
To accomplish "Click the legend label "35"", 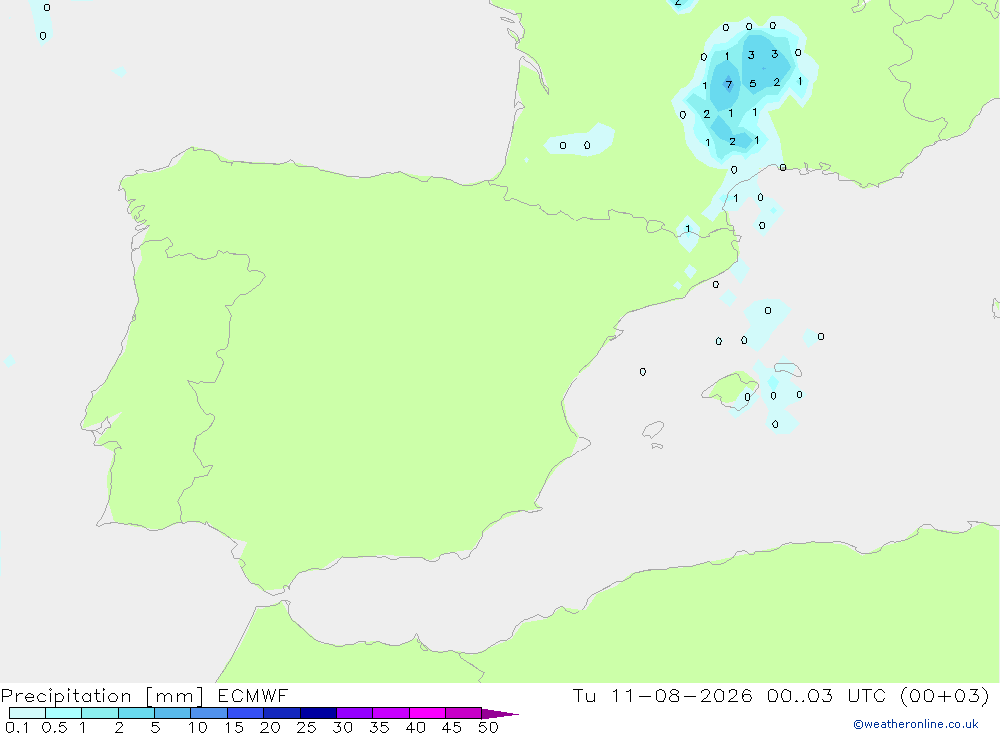I will (x=379, y=727).
